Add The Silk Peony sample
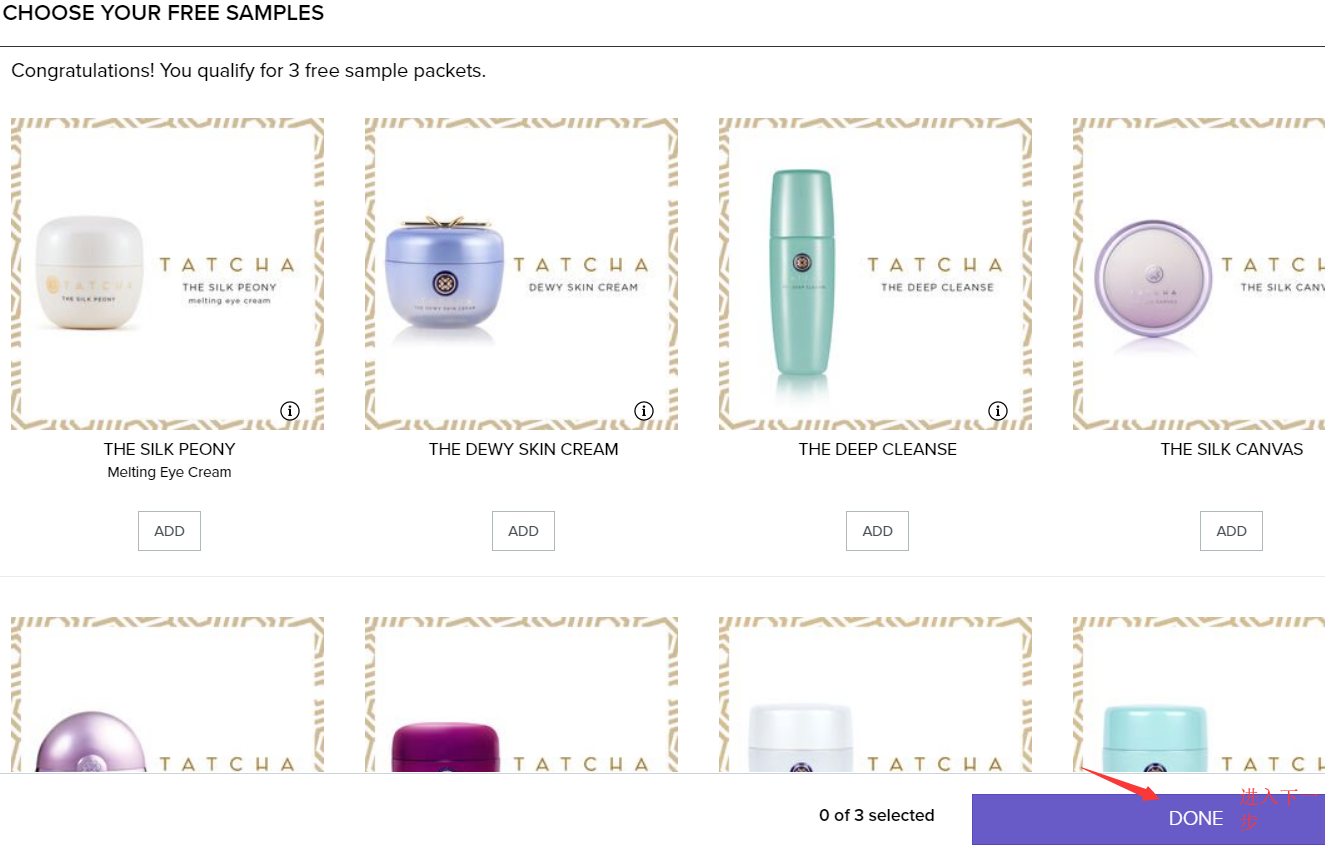1325x846 pixels. point(169,531)
